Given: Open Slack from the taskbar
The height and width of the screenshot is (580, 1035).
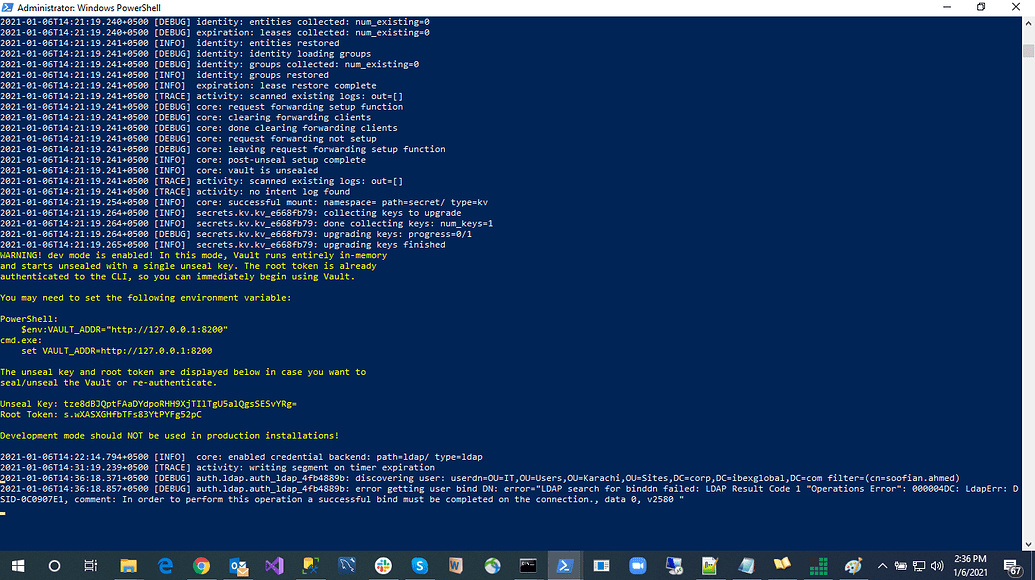Looking at the screenshot, I should [x=383, y=565].
